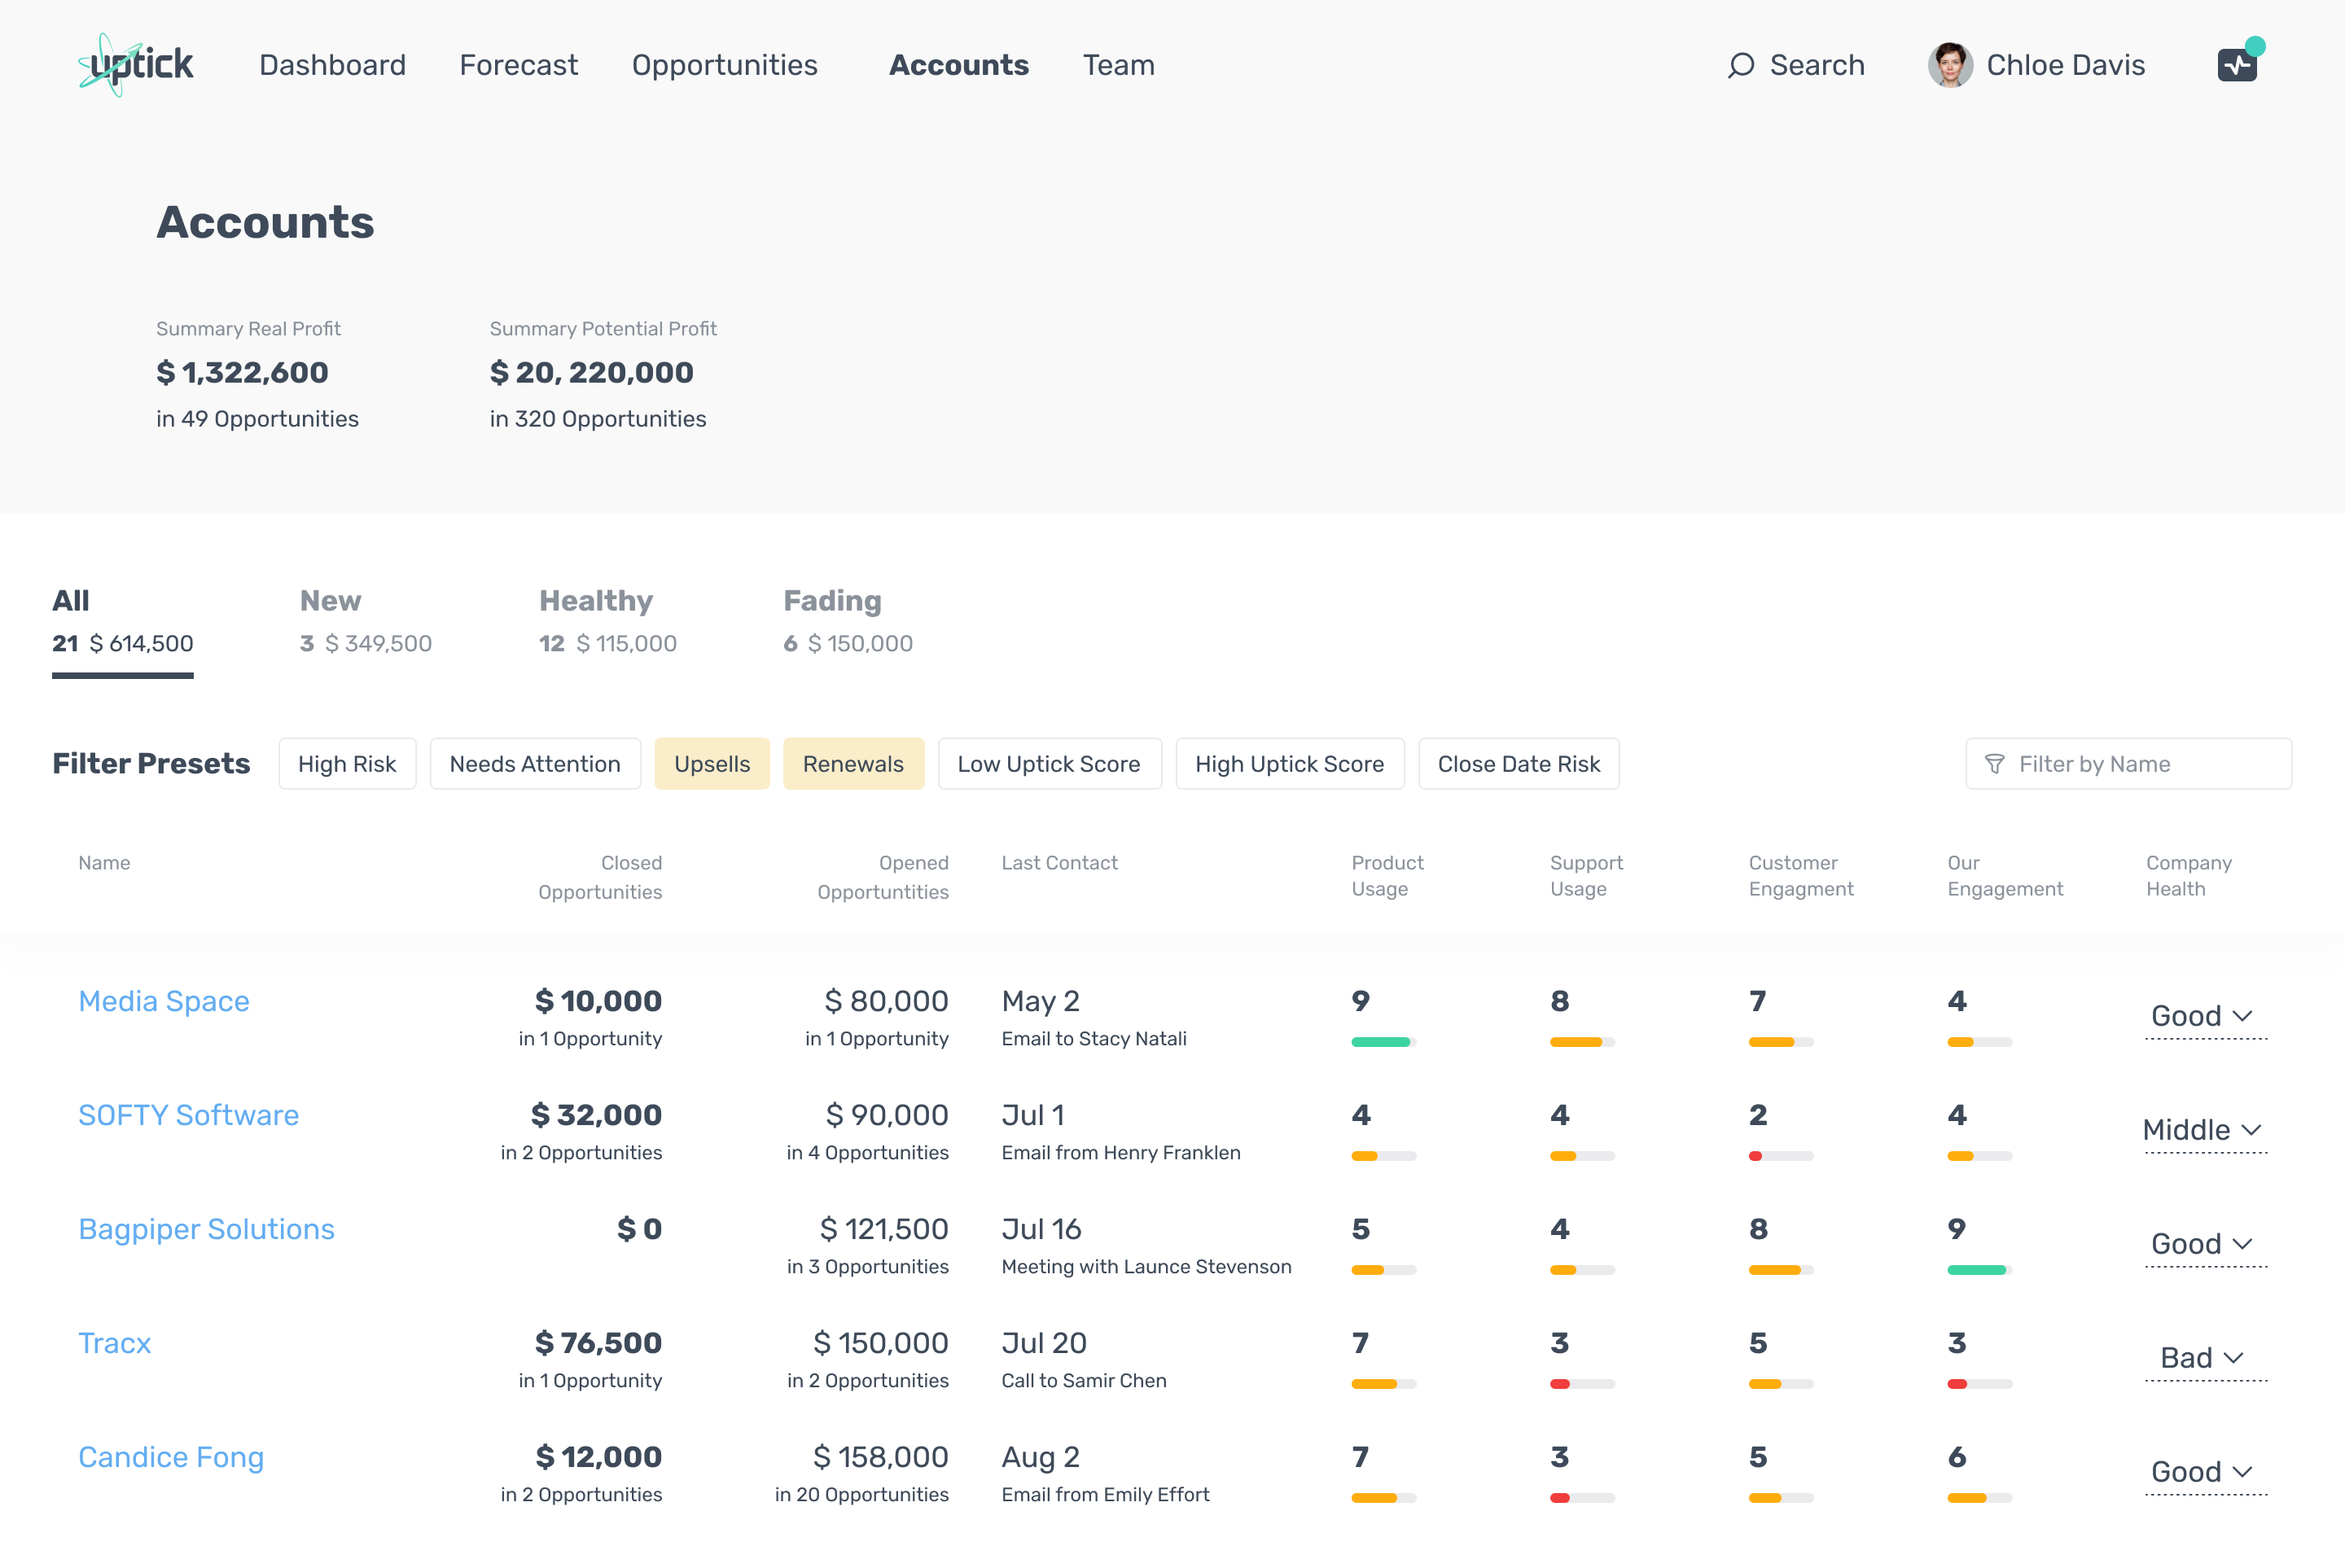
Task: Open the Forecast menu item
Action: pos(518,65)
